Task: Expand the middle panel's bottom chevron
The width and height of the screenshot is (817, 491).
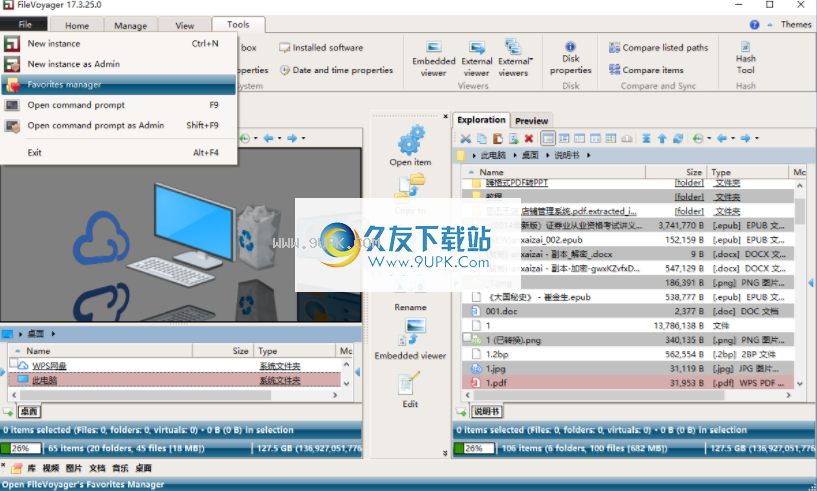Action: pyautogui.click(x=445, y=453)
